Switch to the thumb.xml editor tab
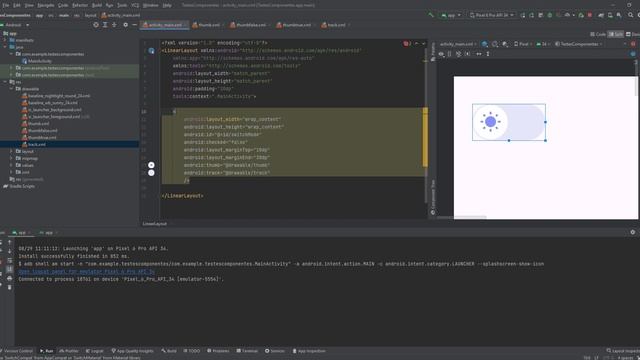The height and width of the screenshot is (360, 640). coord(206,25)
